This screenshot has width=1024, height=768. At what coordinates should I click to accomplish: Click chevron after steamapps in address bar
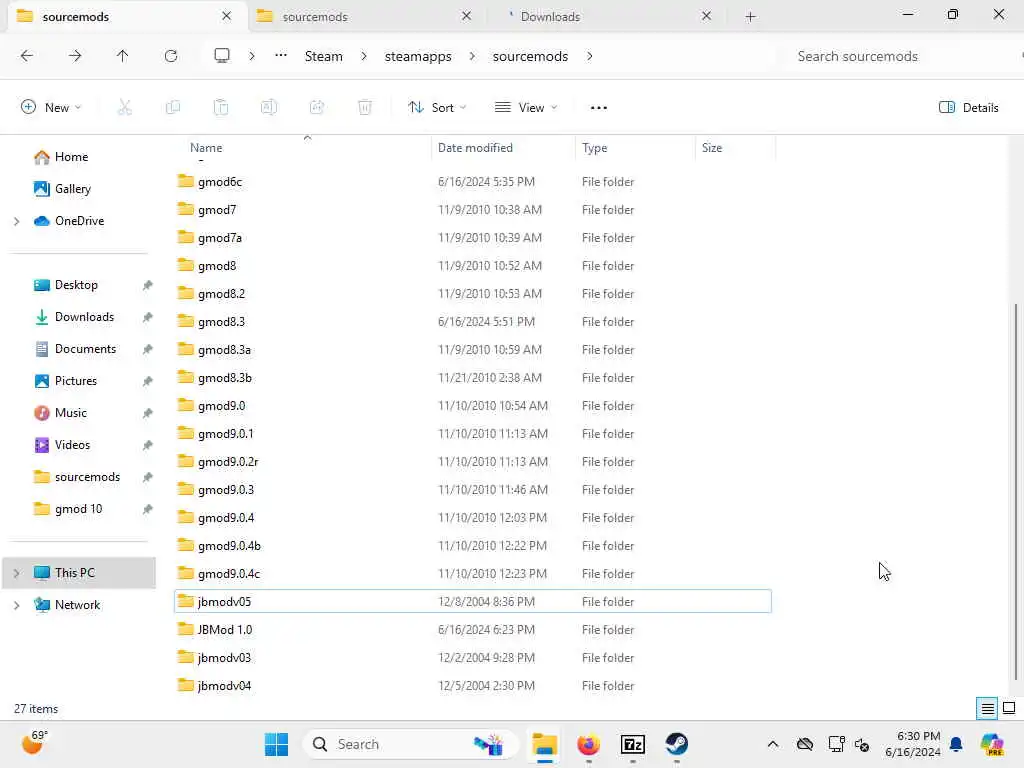click(x=472, y=56)
